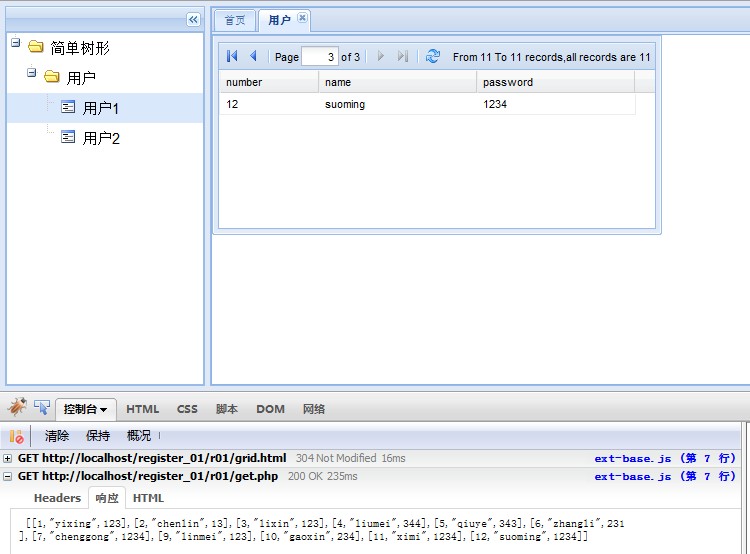Click grid cell '1234'

coord(495,104)
